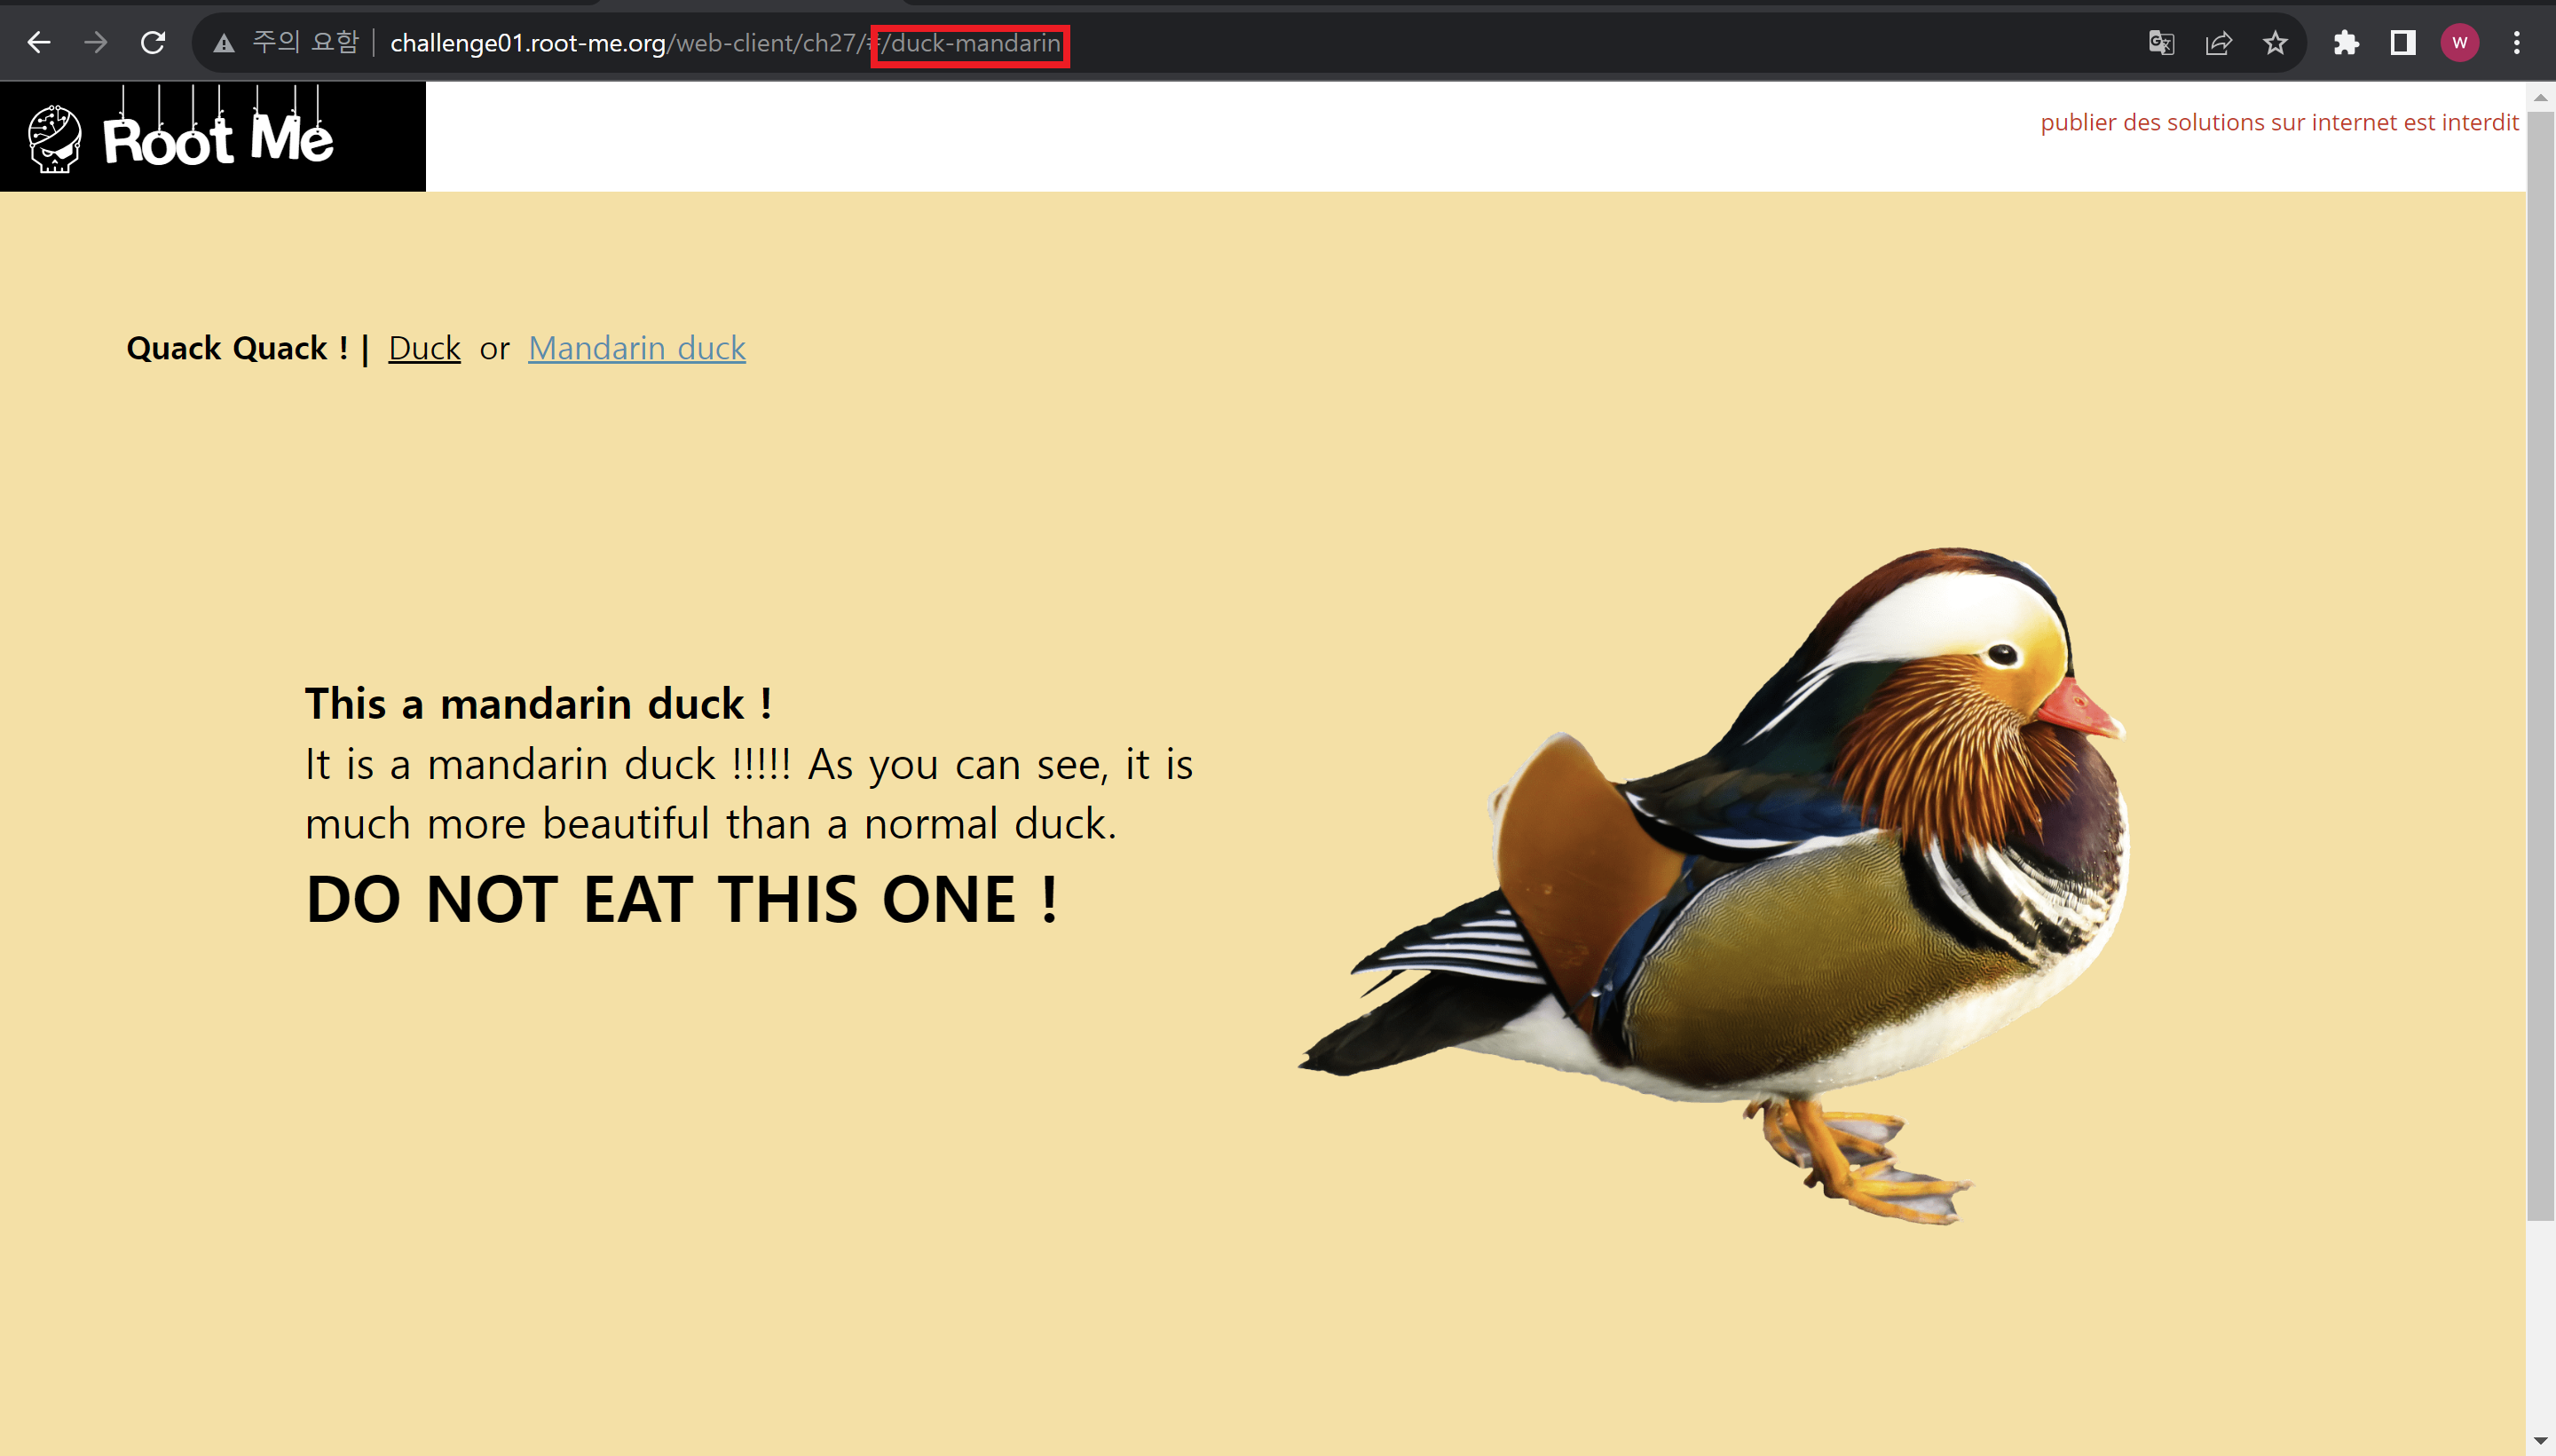2556x1456 pixels.
Task: Open the extensions puzzle icon
Action: (x=2346, y=43)
